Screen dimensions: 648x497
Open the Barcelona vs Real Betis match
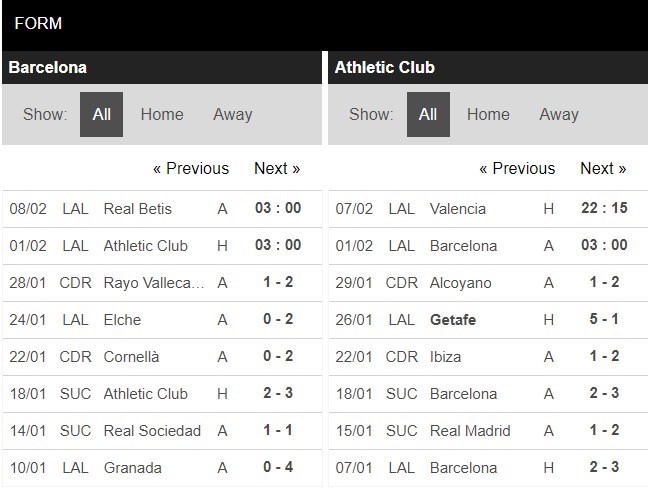137,208
